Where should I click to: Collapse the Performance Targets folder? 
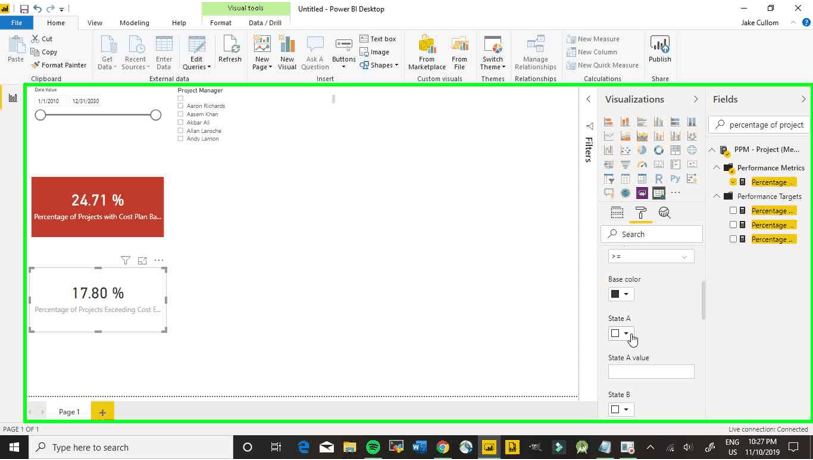click(x=716, y=196)
